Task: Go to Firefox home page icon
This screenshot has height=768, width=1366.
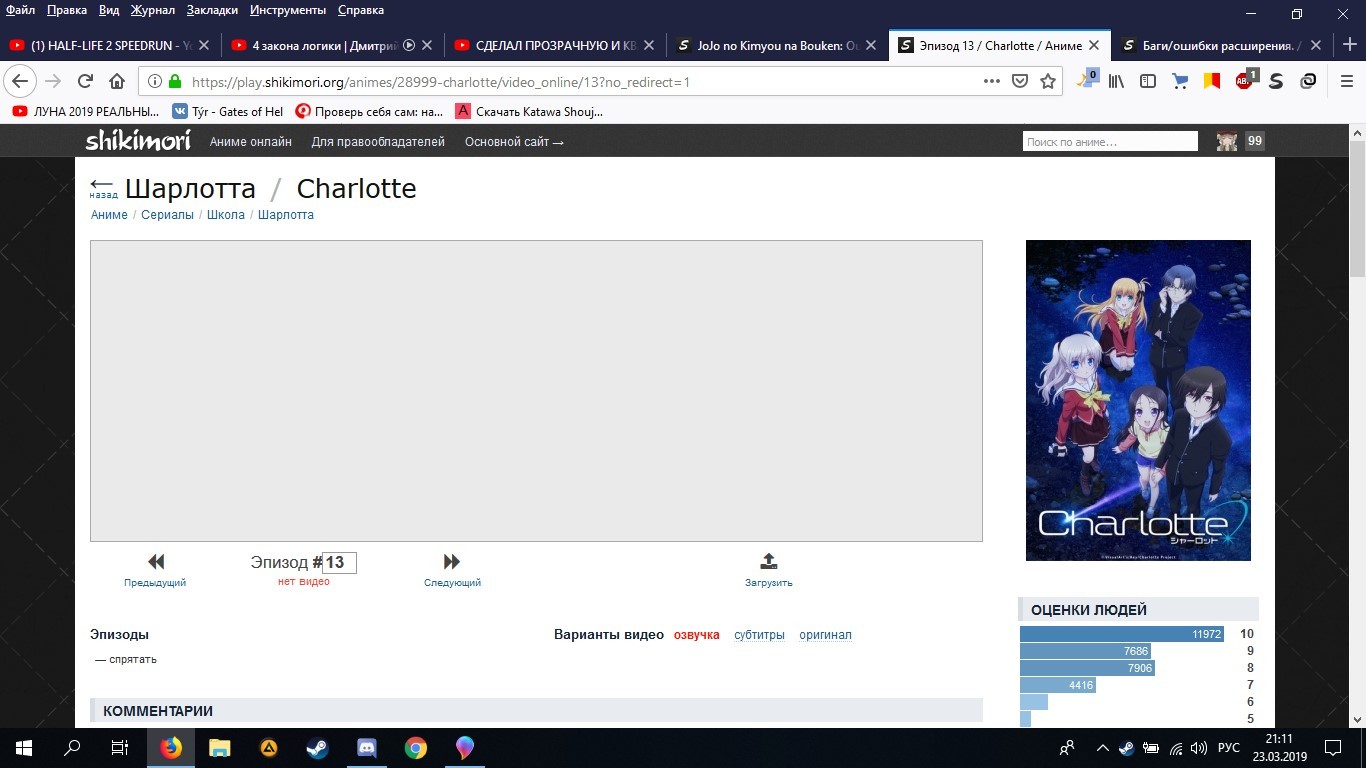Action: tap(117, 82)
